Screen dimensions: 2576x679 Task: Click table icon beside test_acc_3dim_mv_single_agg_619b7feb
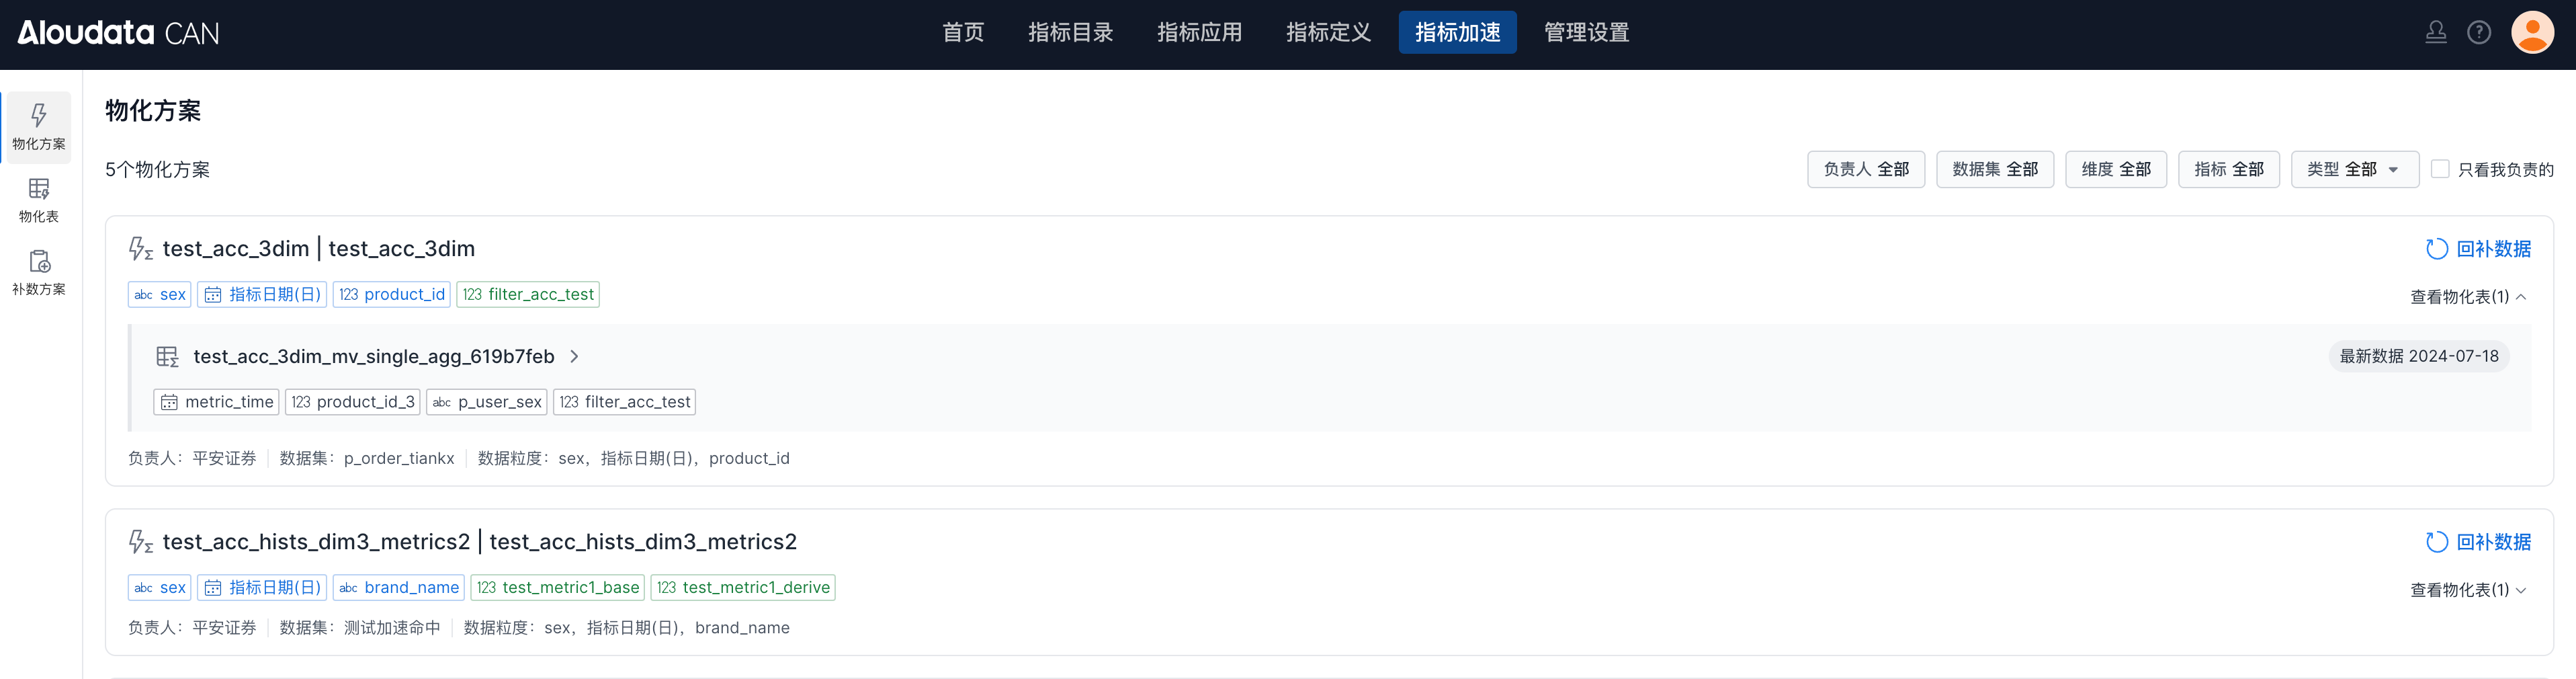pyautogui.click(x=167, y=357)
